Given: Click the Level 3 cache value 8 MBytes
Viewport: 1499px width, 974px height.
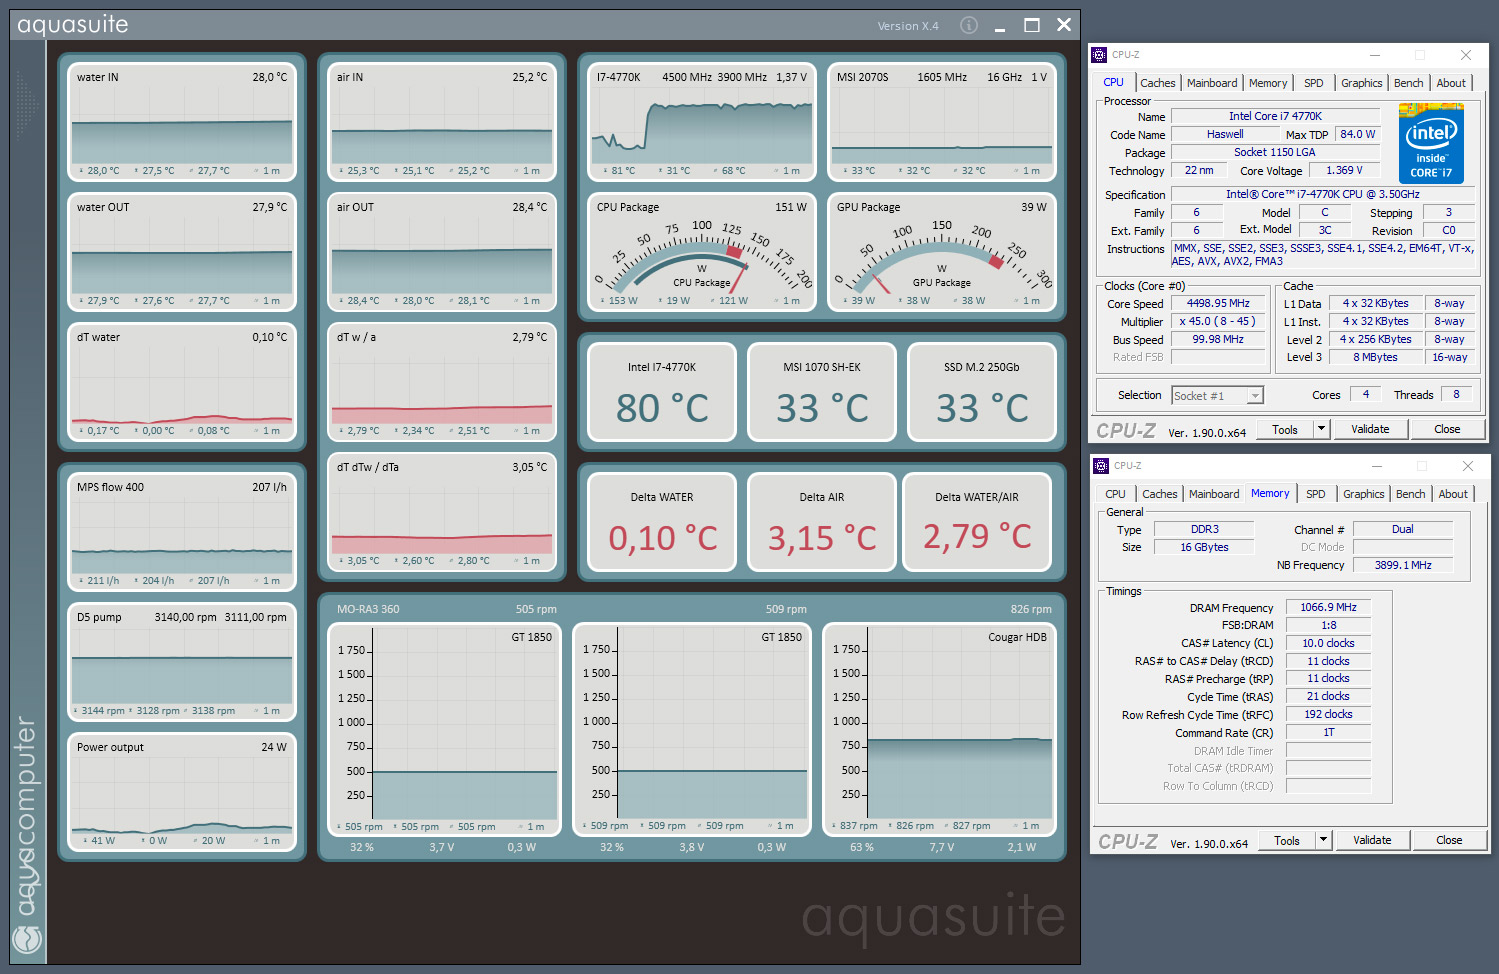Looking at the screenshot, I should coord(1376,358).
